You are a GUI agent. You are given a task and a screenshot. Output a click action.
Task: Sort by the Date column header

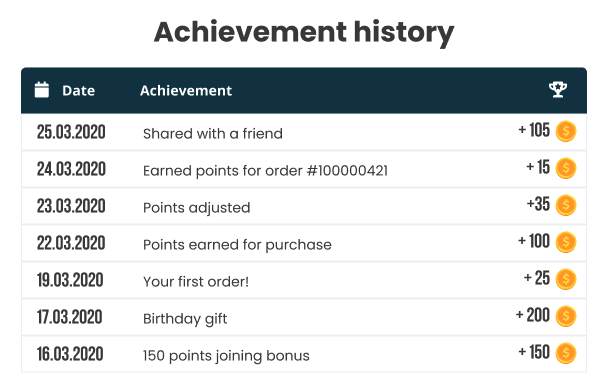click(78, 90)
